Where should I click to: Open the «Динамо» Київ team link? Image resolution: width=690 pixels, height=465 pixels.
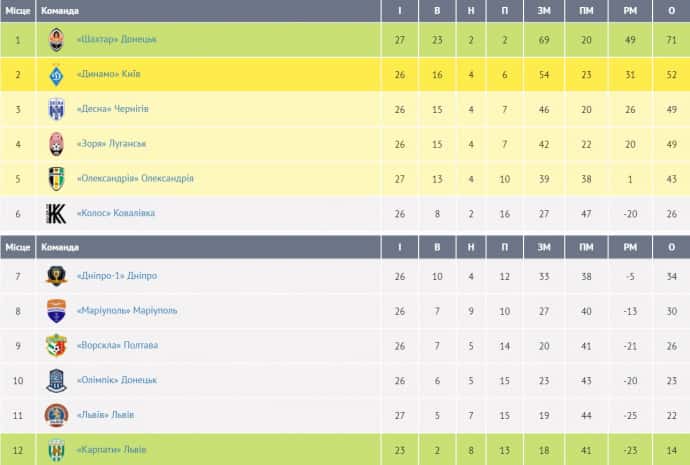(108, 74)
